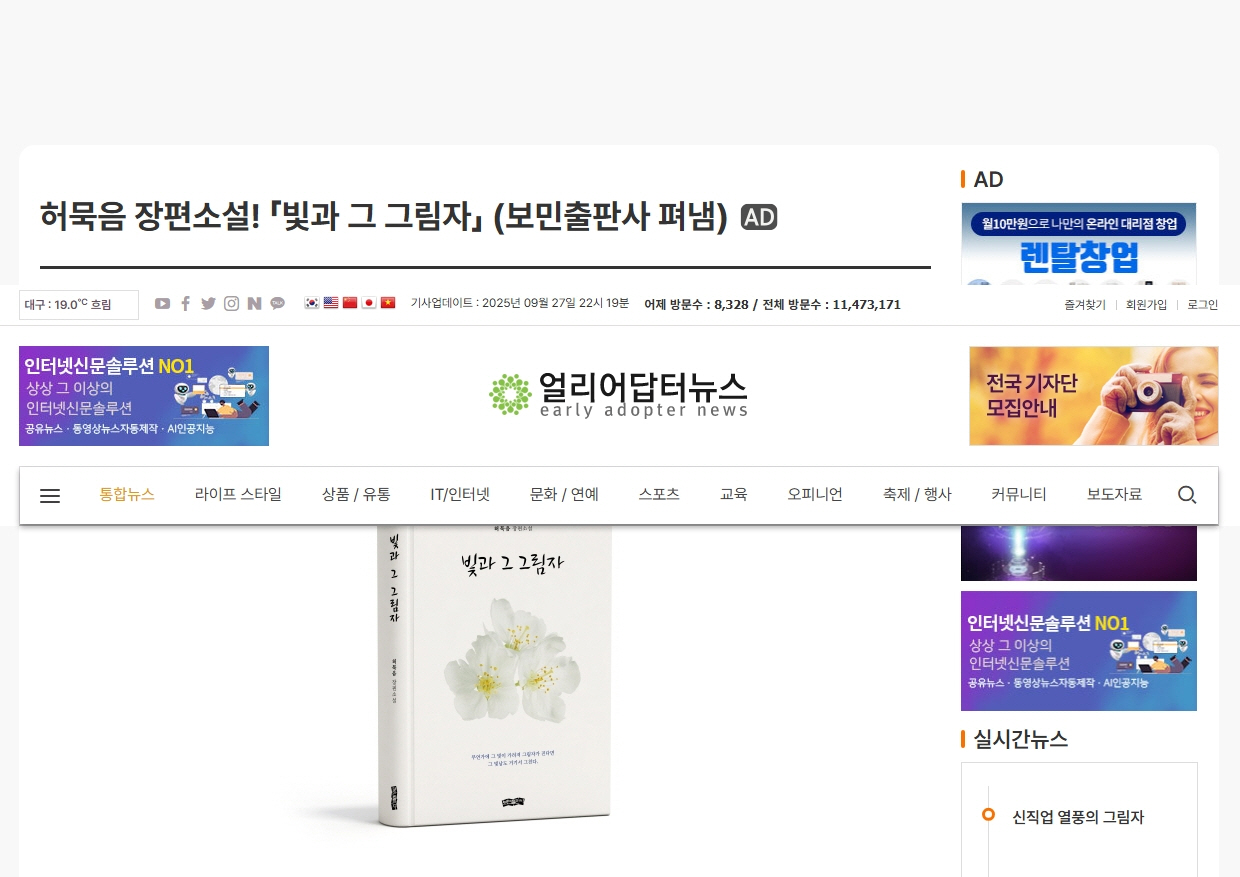Select the Vietnamese flag language
Image resolution: width=1240 pixels, height=877 pixels.
[x=388, y=303]
